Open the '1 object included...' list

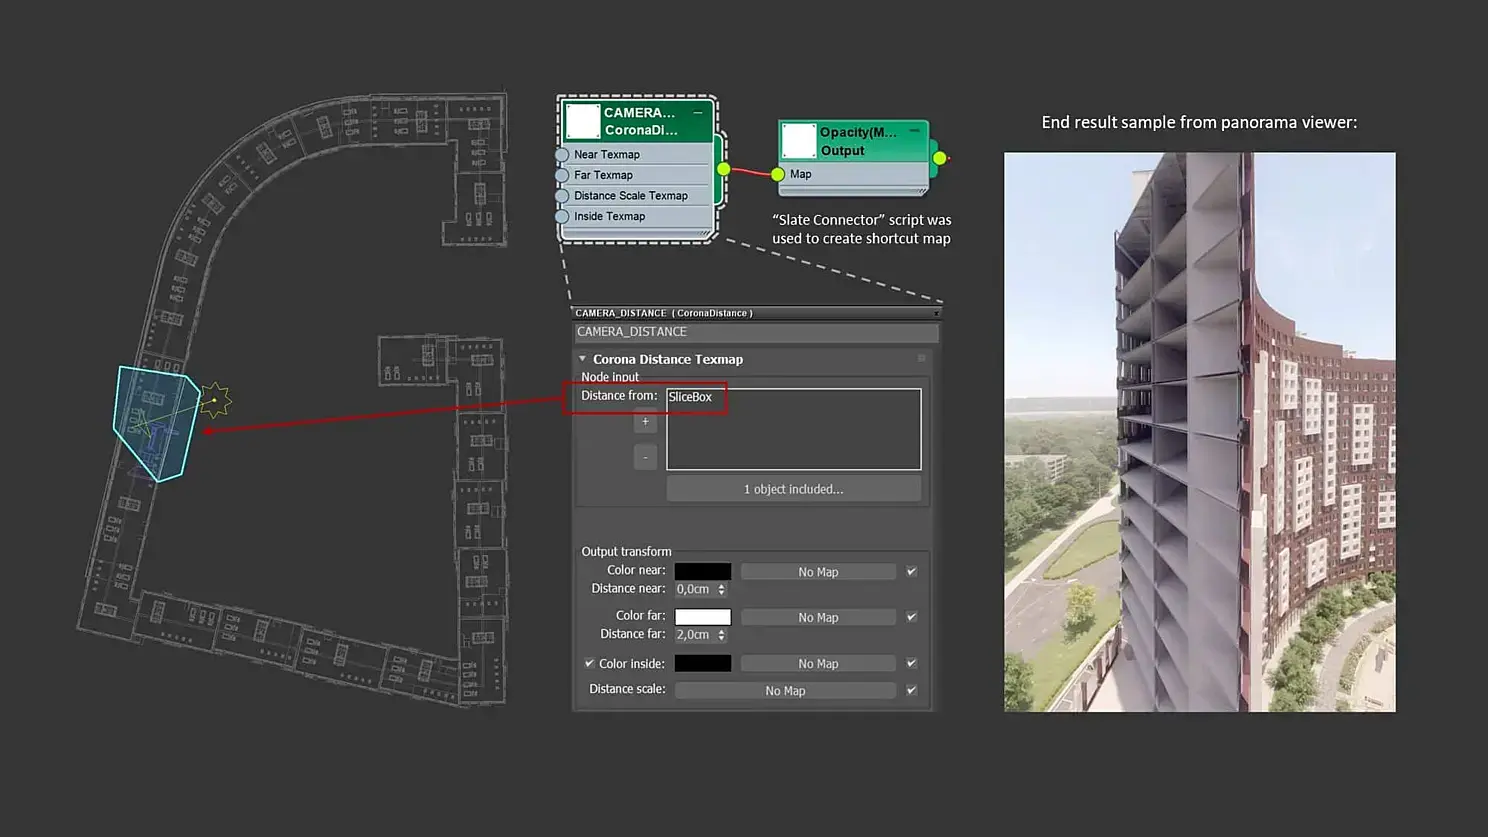point(794,489)
